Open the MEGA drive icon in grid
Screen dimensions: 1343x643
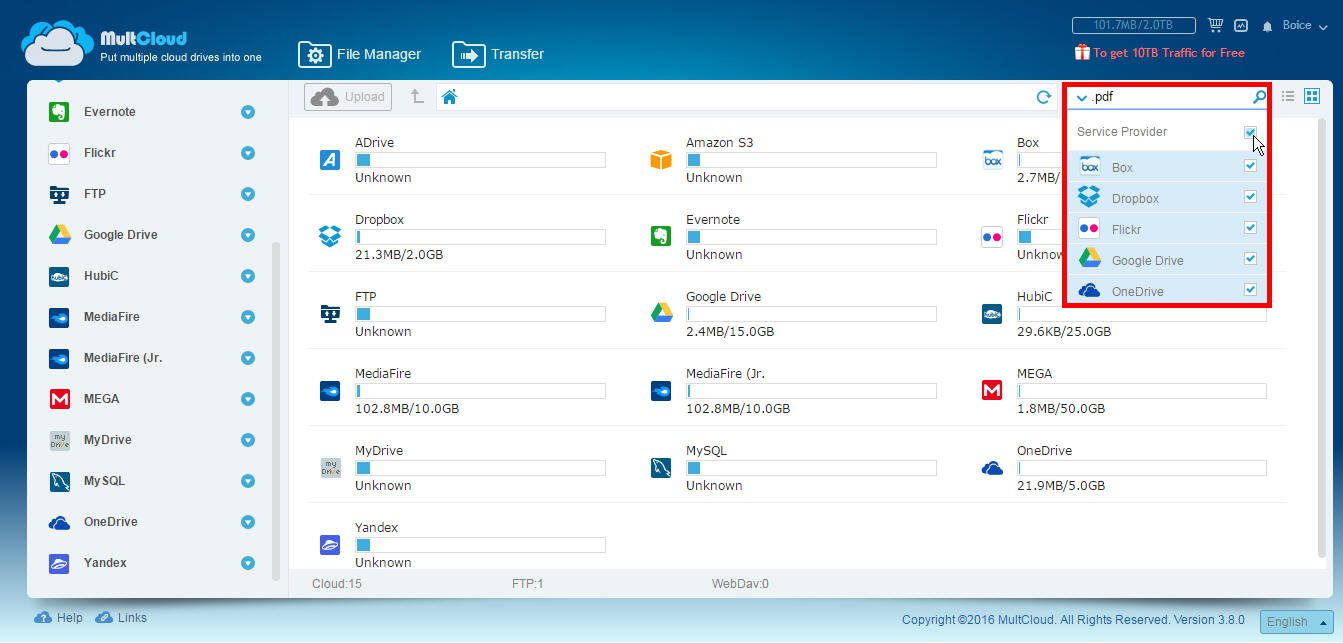[x=992, y=390]
